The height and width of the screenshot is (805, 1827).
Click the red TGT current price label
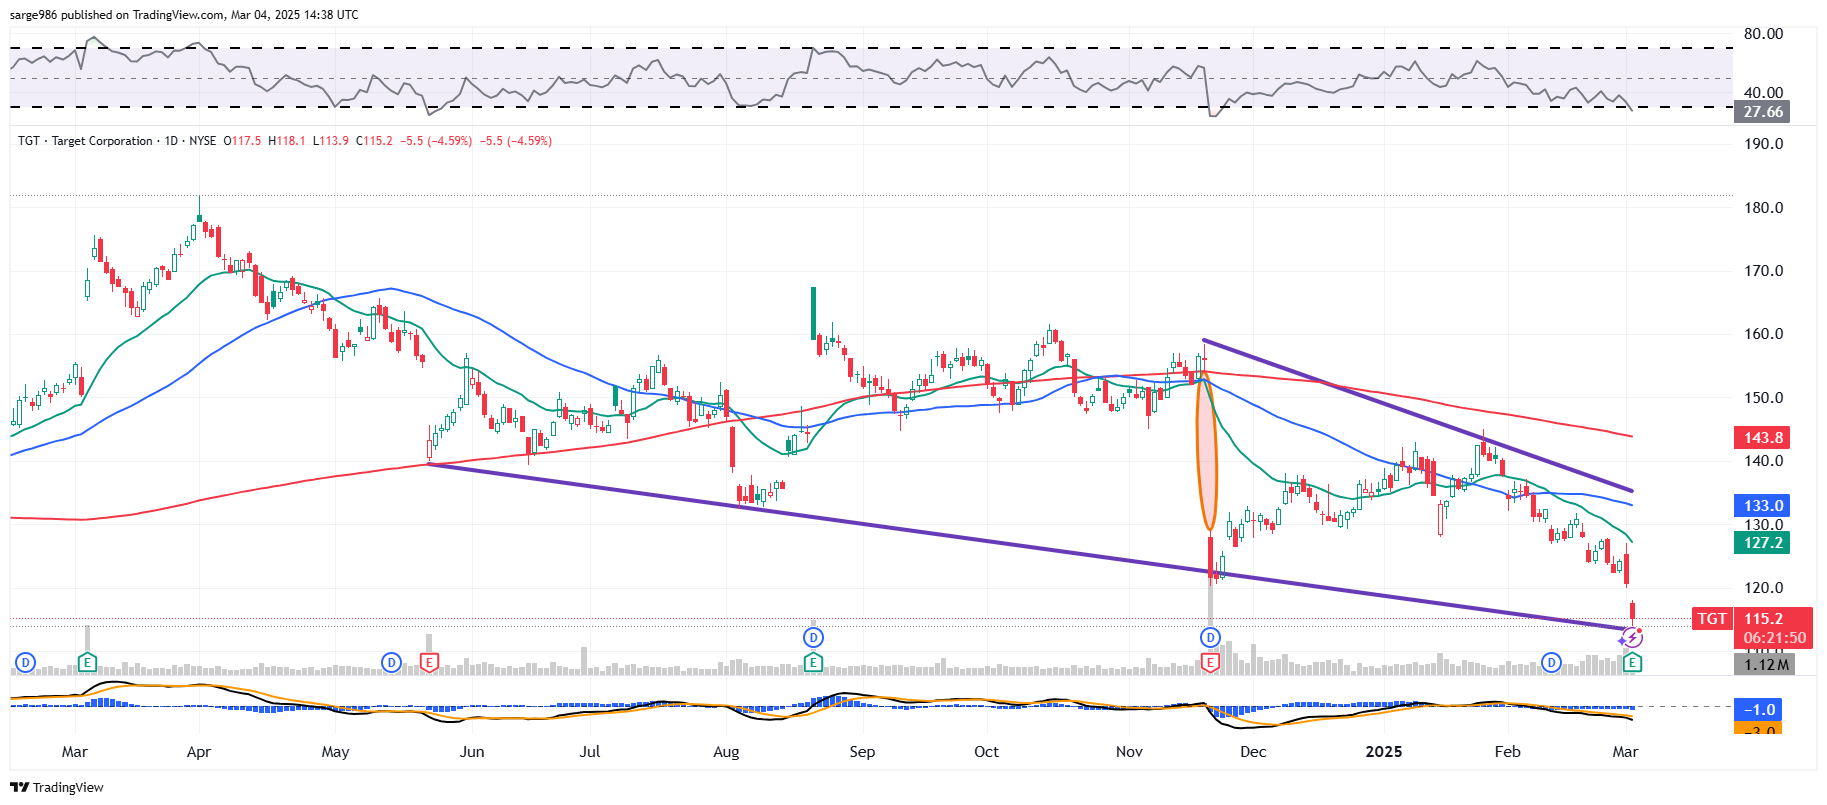click(1711, 618)
